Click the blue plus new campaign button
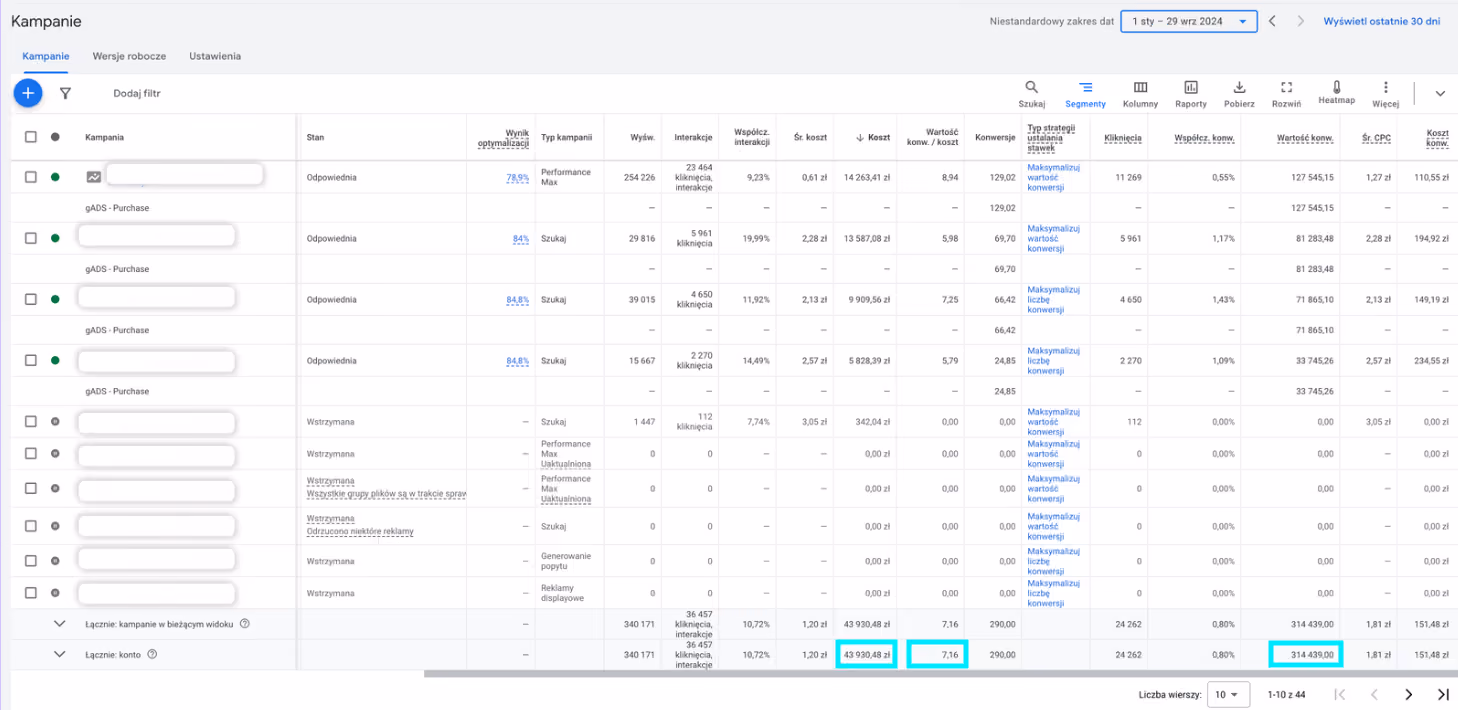 28,93
